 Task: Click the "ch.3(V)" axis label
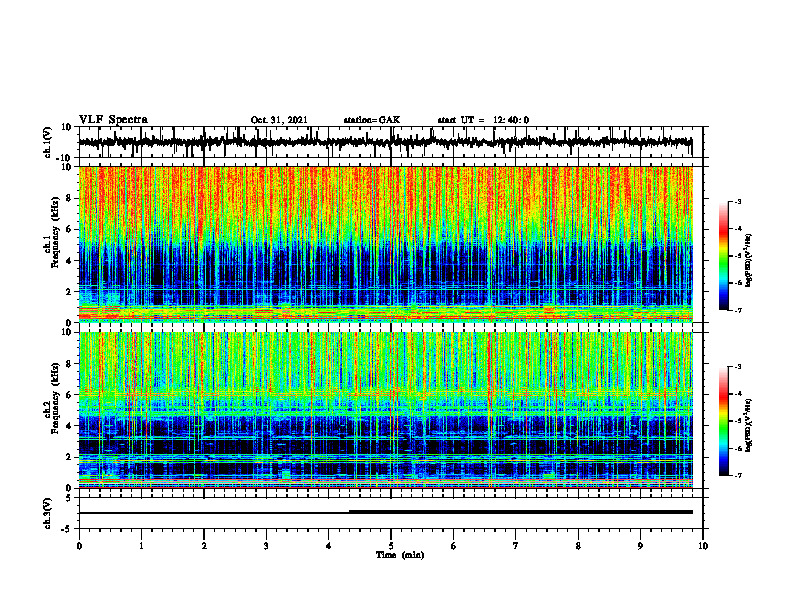tap(47, 513)
